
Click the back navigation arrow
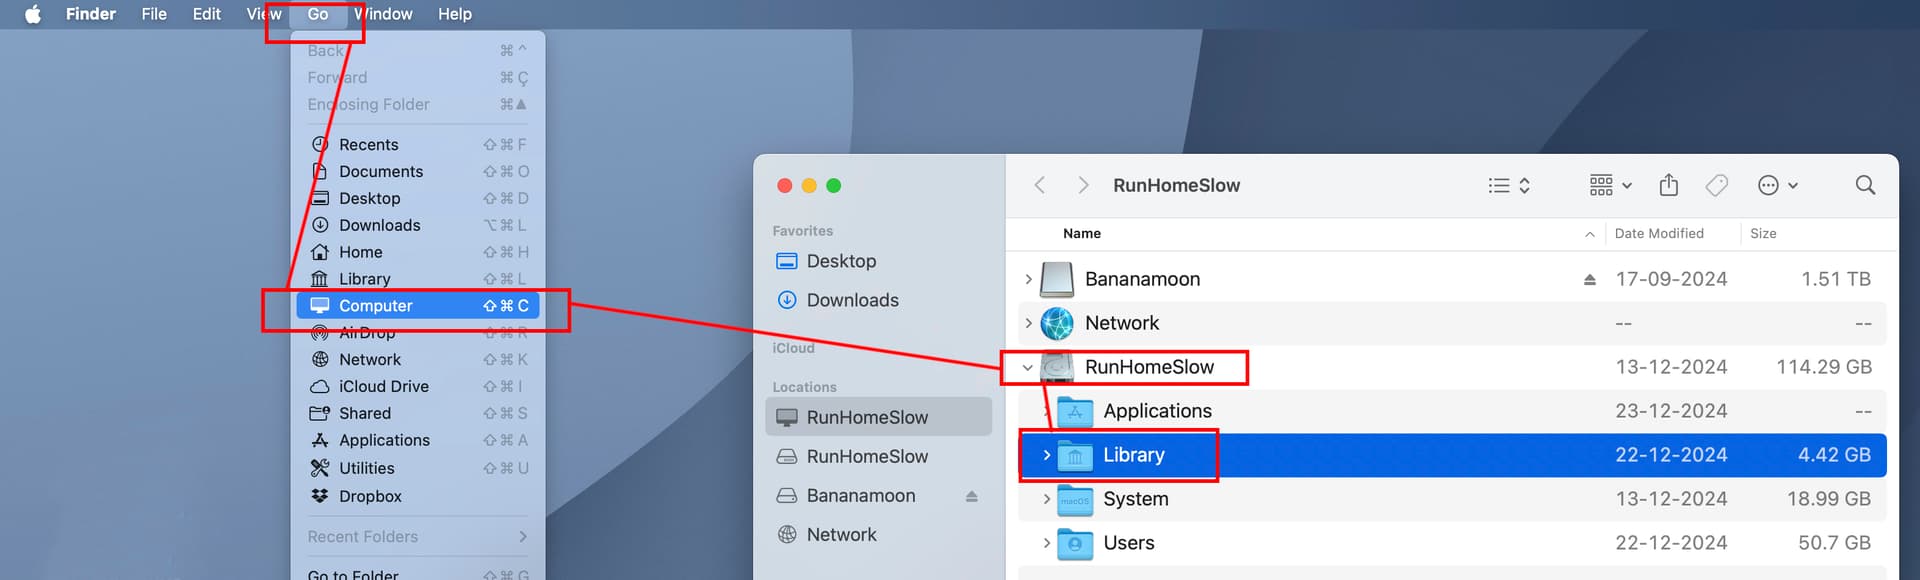coord(1040,185)
